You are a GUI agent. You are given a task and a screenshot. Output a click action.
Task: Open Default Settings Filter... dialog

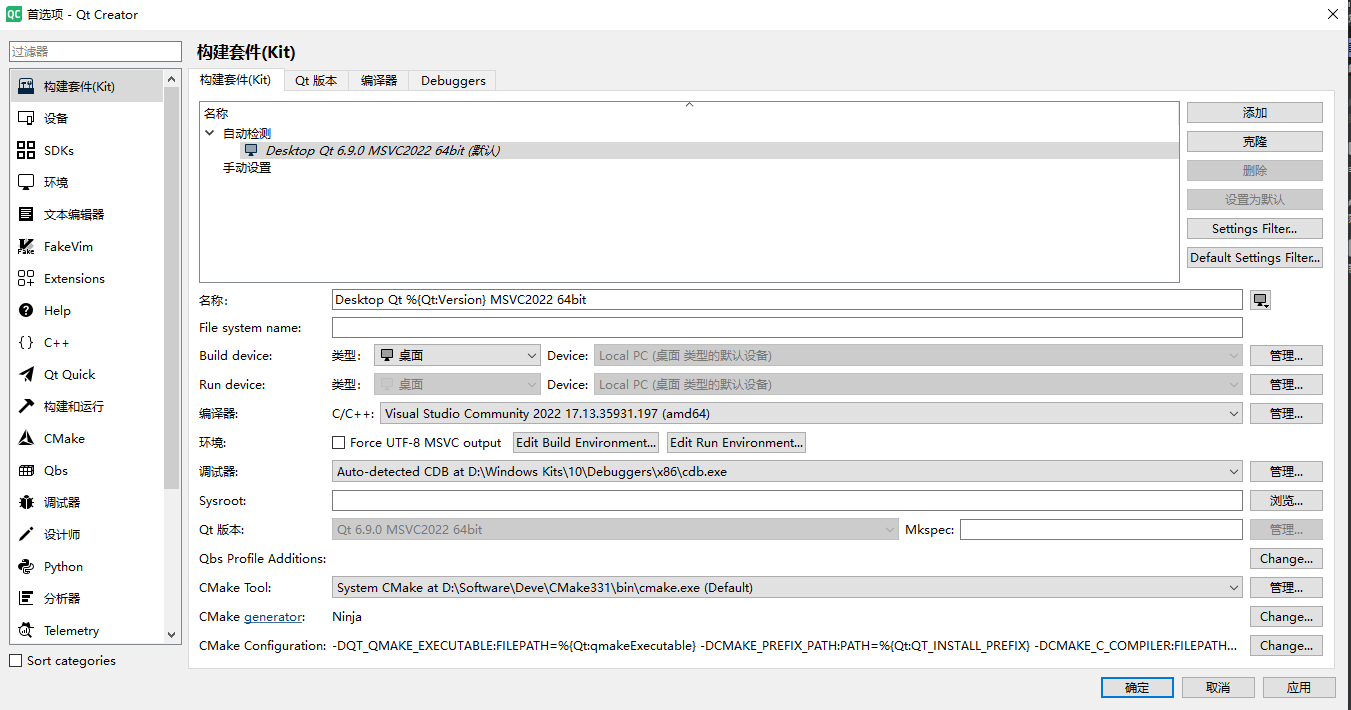(1255, 258)
